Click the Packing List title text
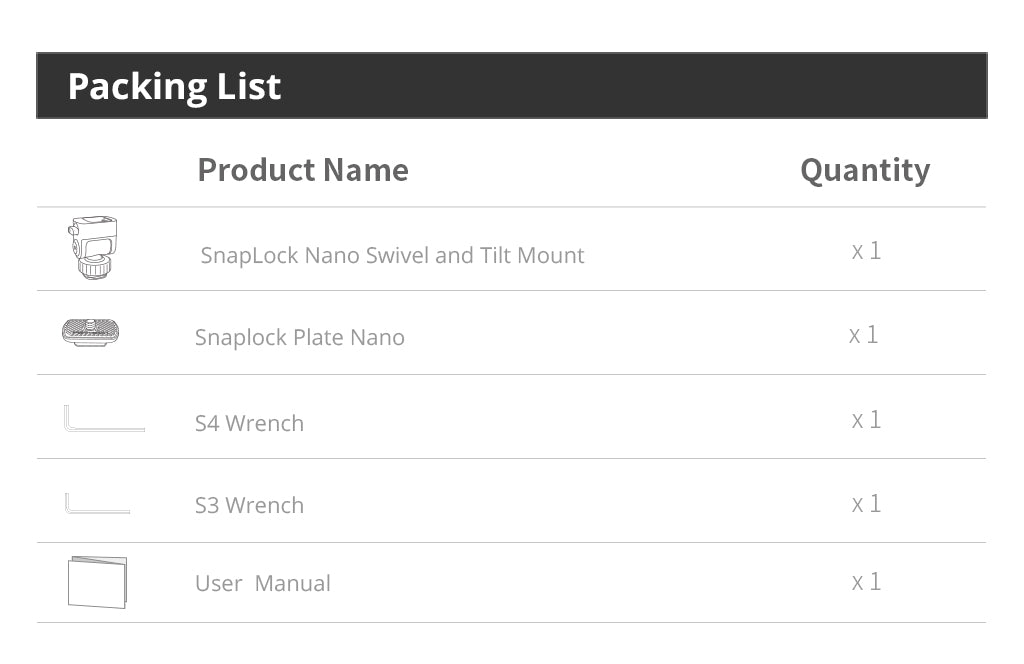The width and height of the screenshot is (1024, 664). pyautogui.click(x=174, y=87)
